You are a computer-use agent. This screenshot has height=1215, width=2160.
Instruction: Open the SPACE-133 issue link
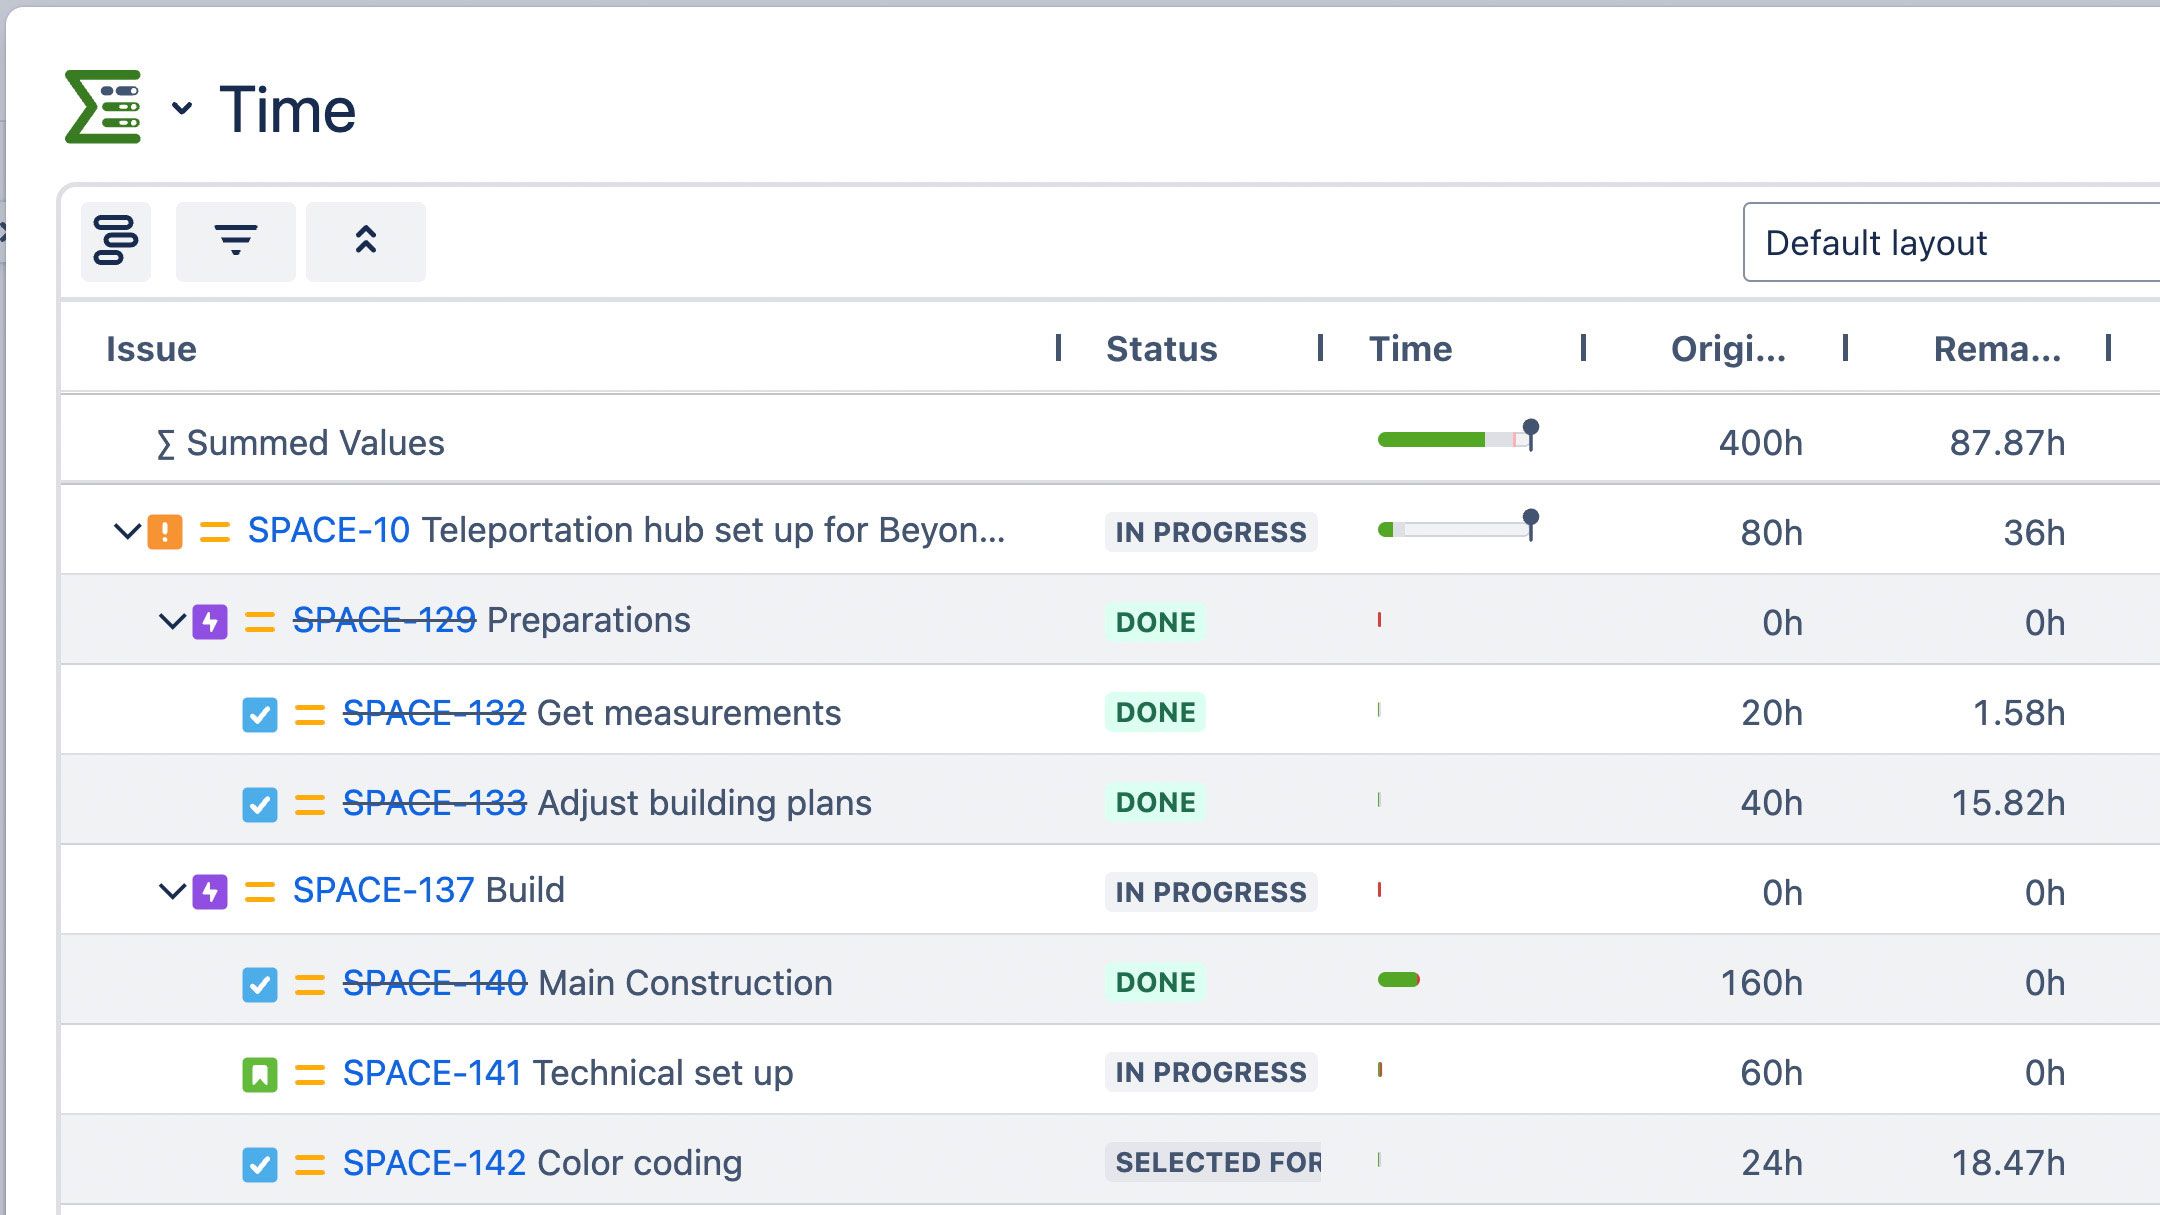pos(434,803)
